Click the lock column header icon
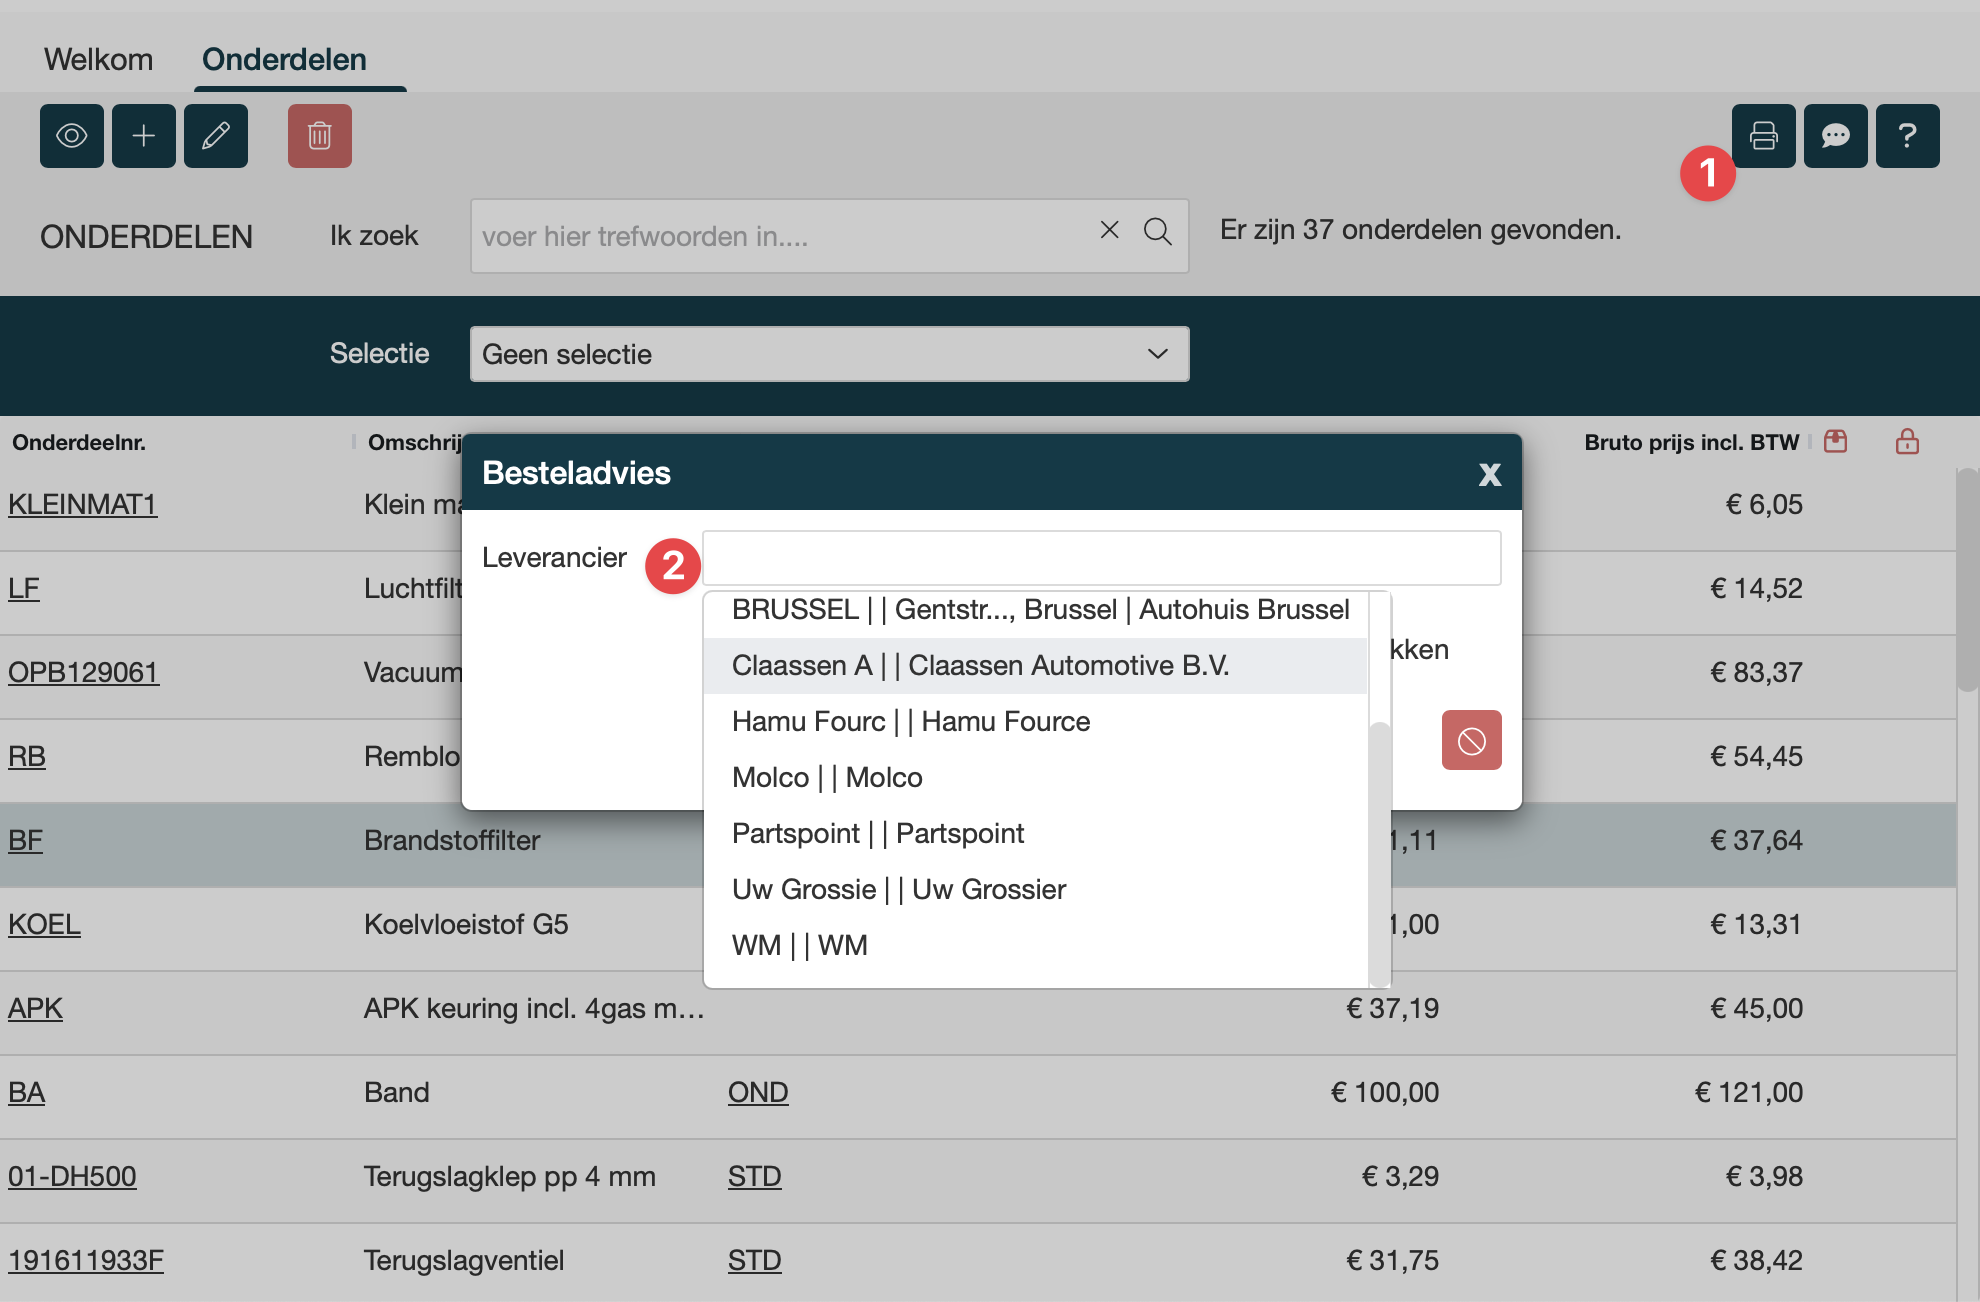Viewport: 1980px width, 1302px height. [1907, 442]
